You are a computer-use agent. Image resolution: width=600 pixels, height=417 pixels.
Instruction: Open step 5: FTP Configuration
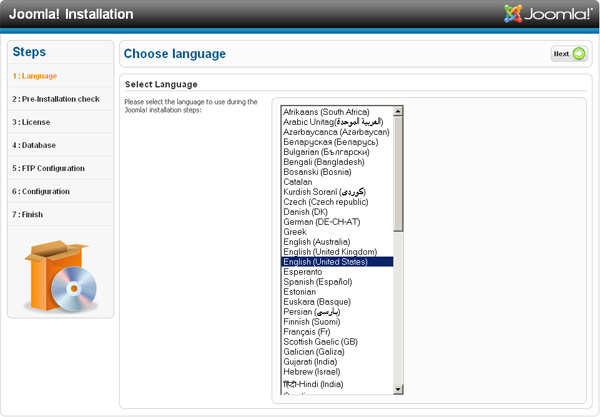[48, 168]
